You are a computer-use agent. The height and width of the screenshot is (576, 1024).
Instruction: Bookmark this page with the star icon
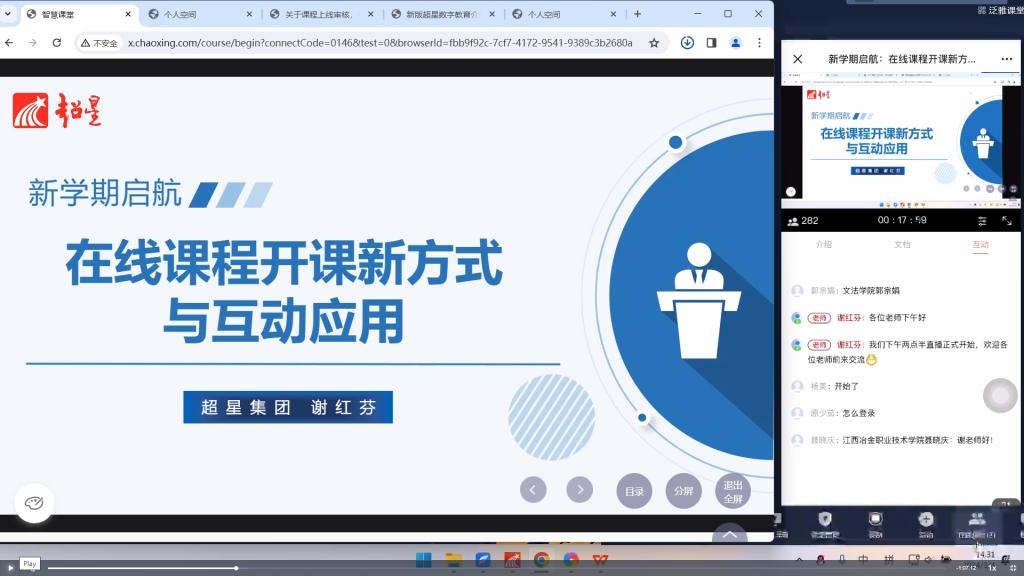pyautogui.click(x=654, y=43)
